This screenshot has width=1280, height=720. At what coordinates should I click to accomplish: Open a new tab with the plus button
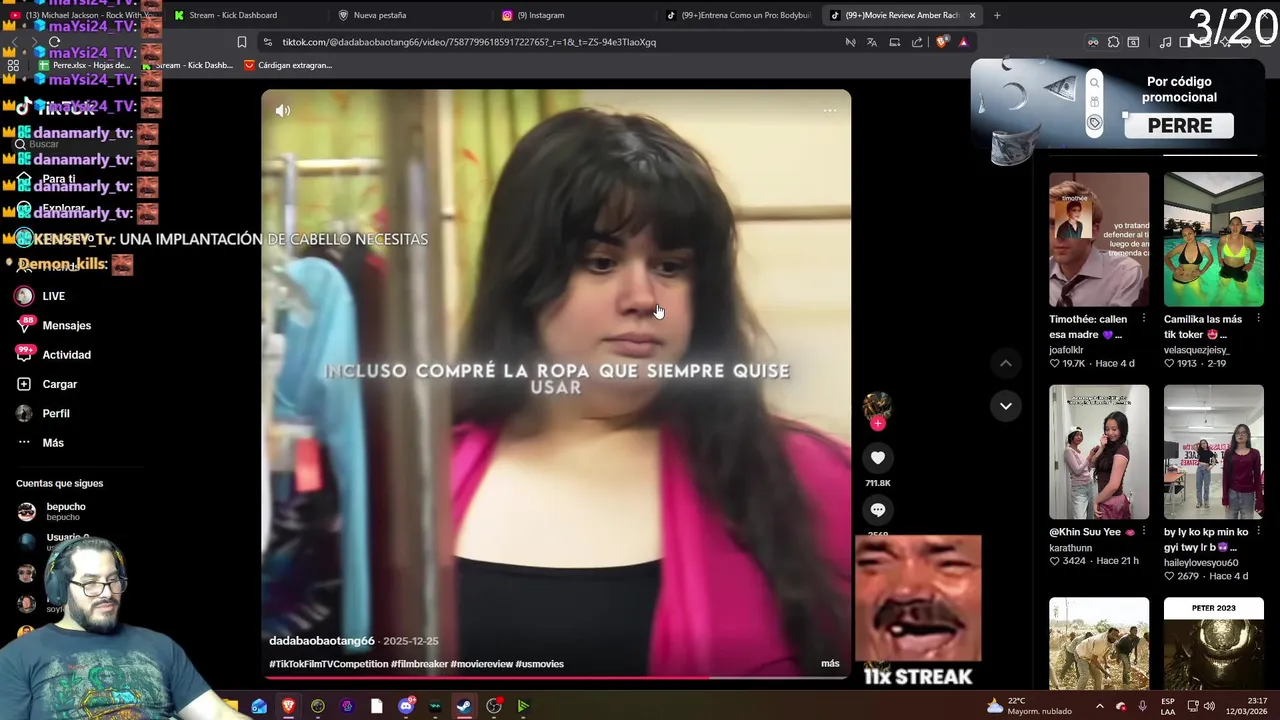coord(997,15)
